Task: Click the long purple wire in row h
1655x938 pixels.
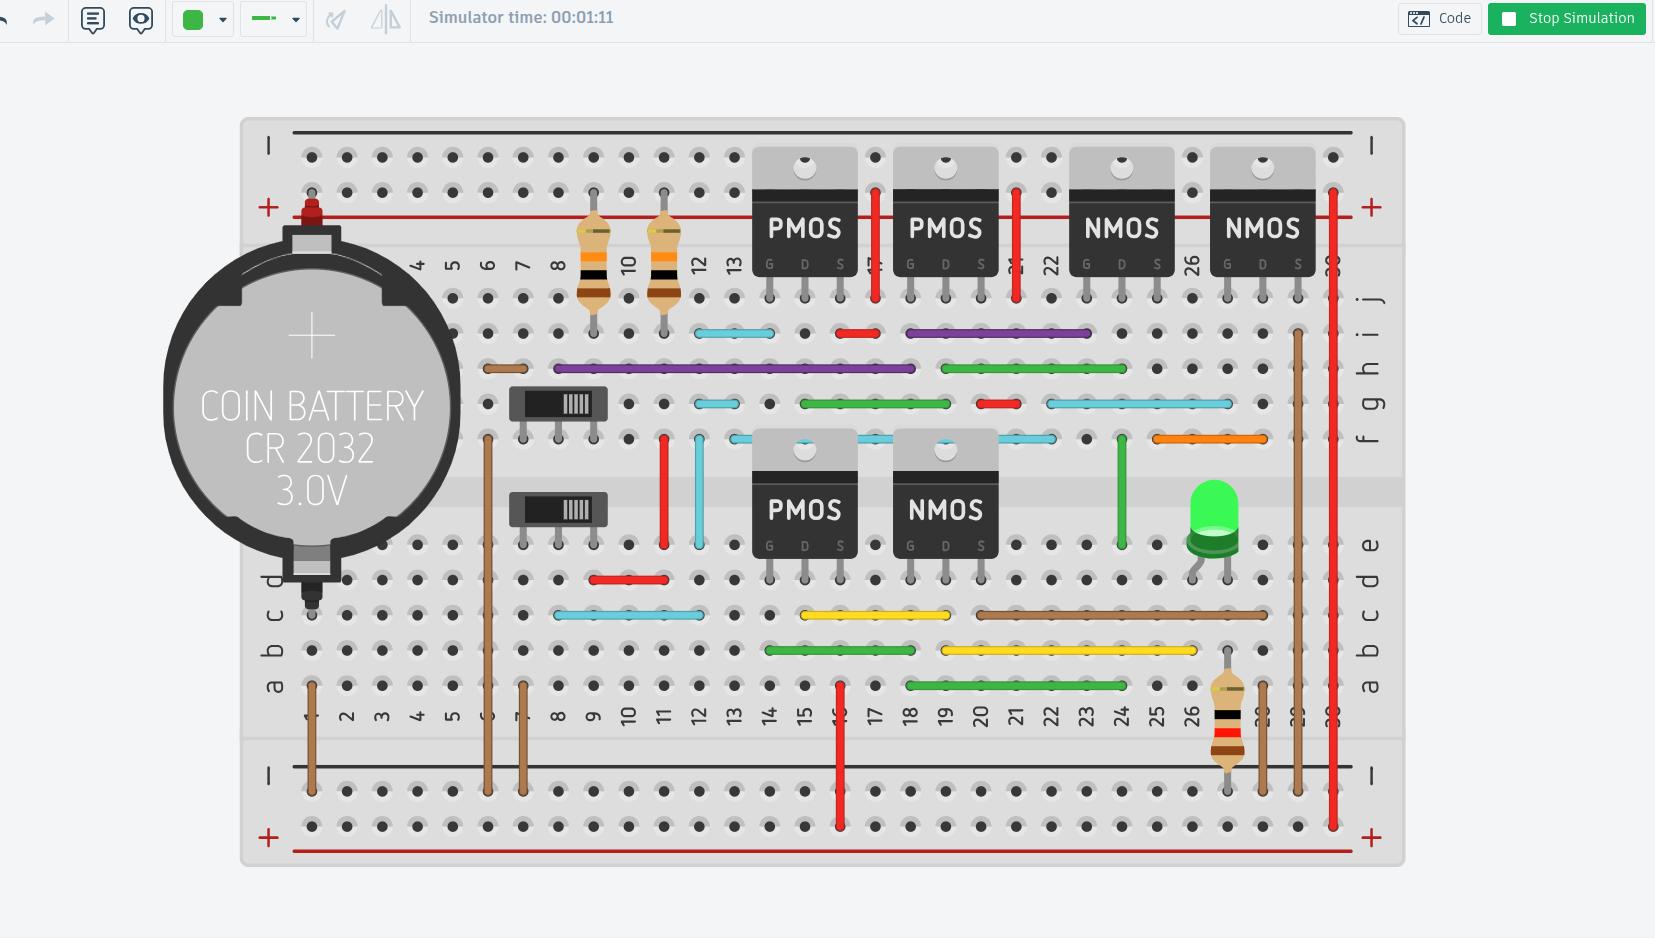Action: [x=733, y=369]
